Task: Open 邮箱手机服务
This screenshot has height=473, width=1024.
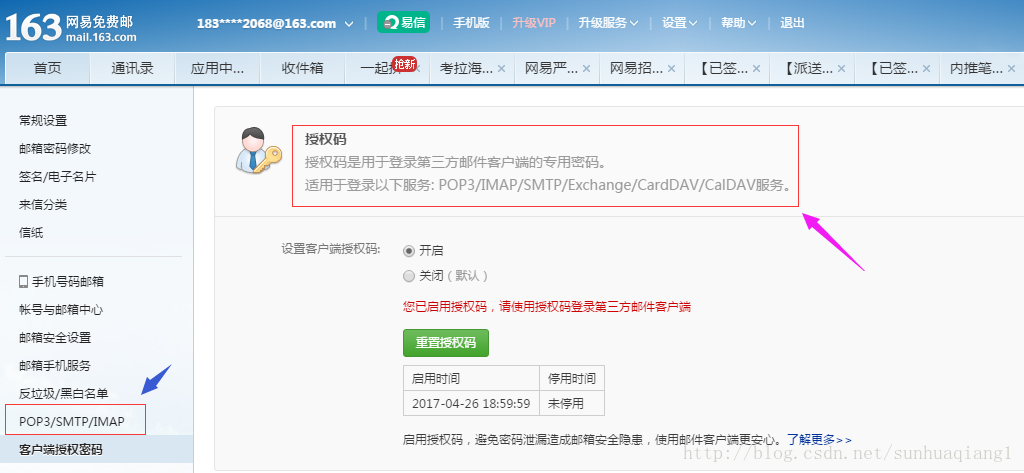Action: coord(55,366)
